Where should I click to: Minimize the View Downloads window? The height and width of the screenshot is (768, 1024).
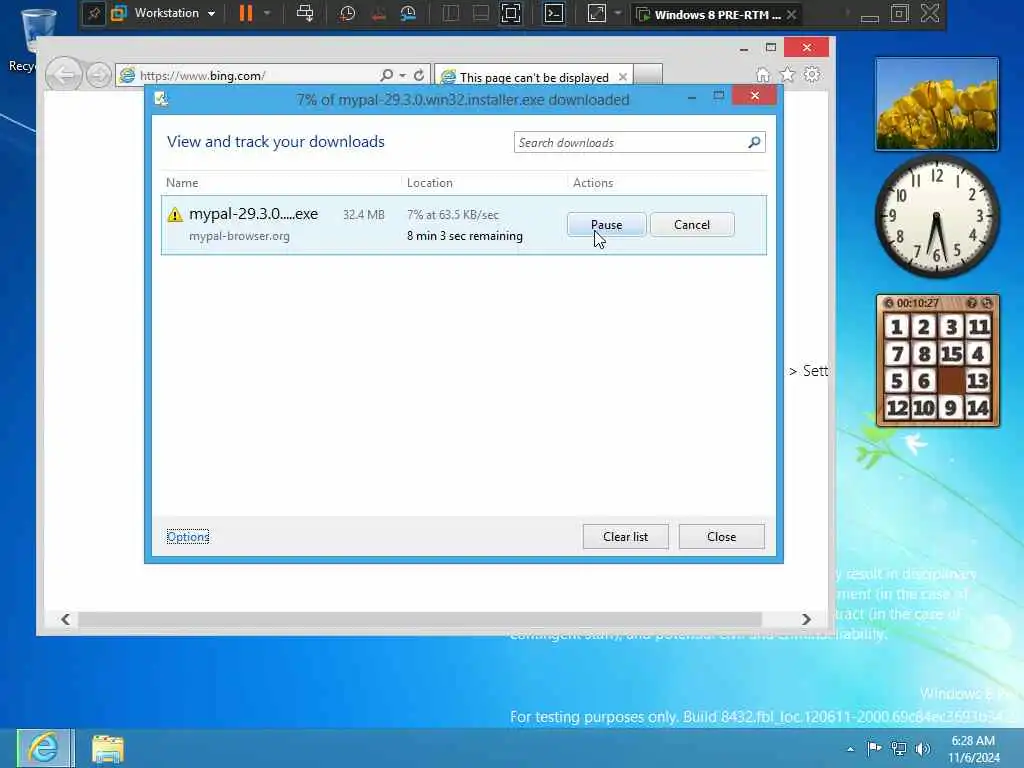tap(692, 97)
